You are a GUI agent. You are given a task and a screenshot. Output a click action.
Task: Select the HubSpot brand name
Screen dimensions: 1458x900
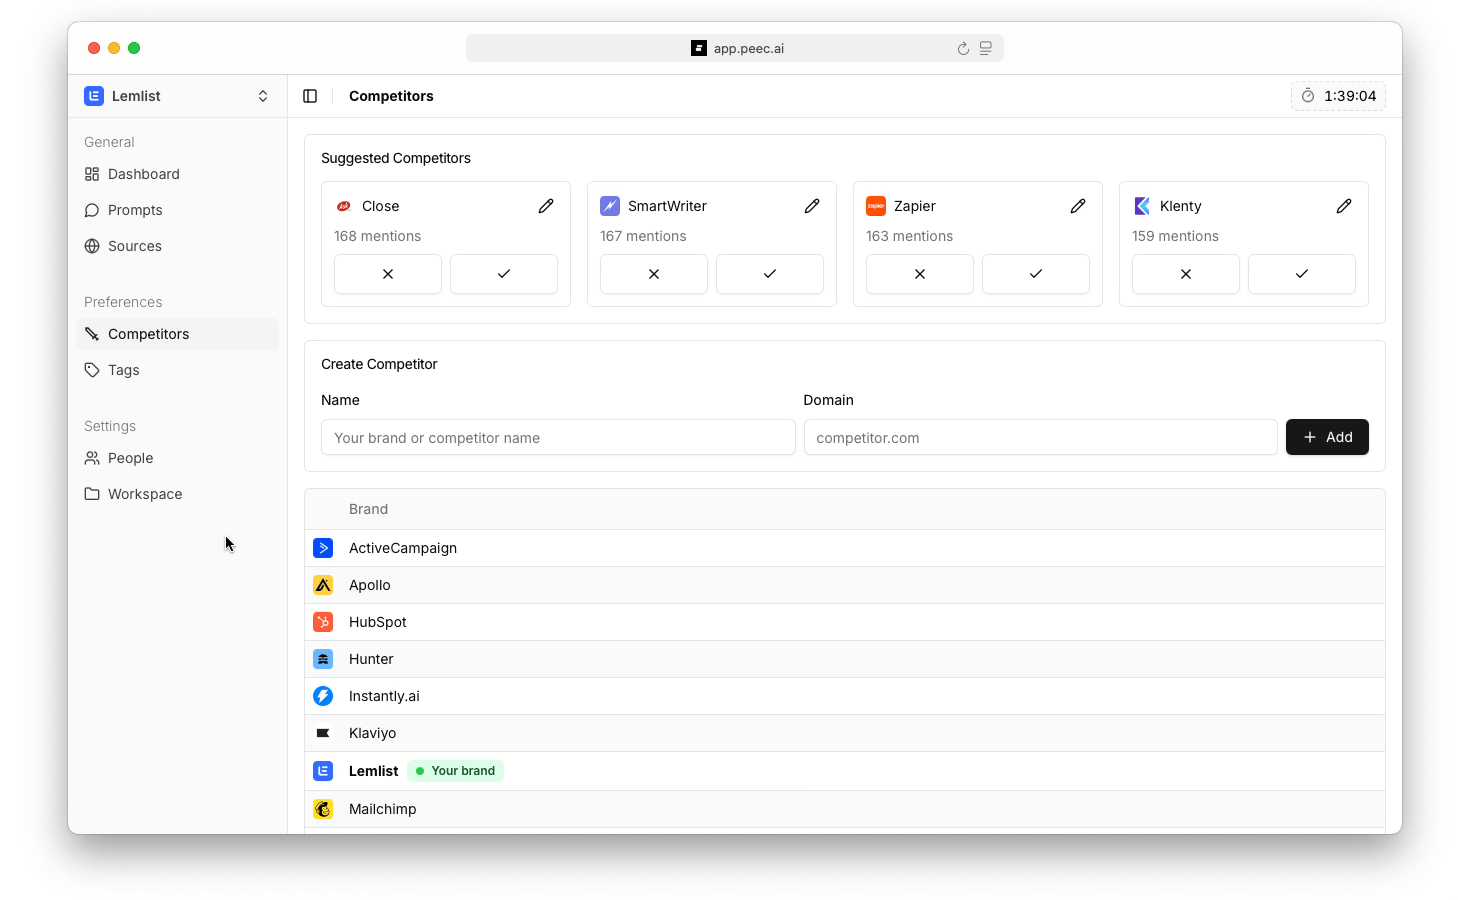(x=378, y=622)
